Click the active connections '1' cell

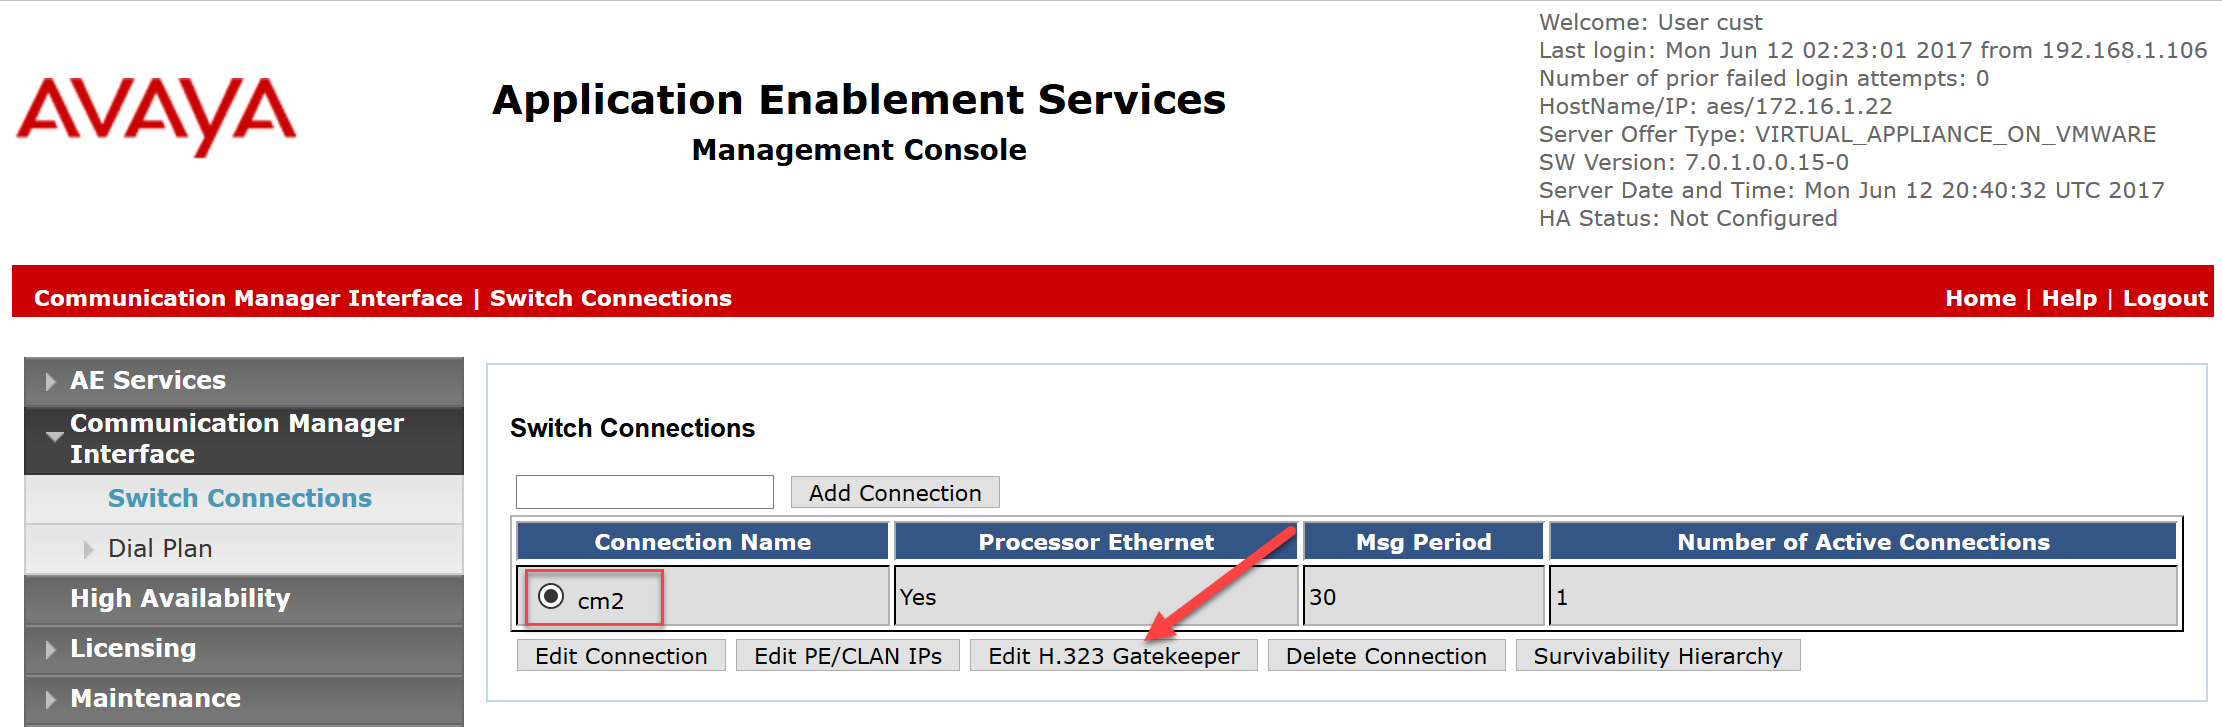pos(1863,596)
